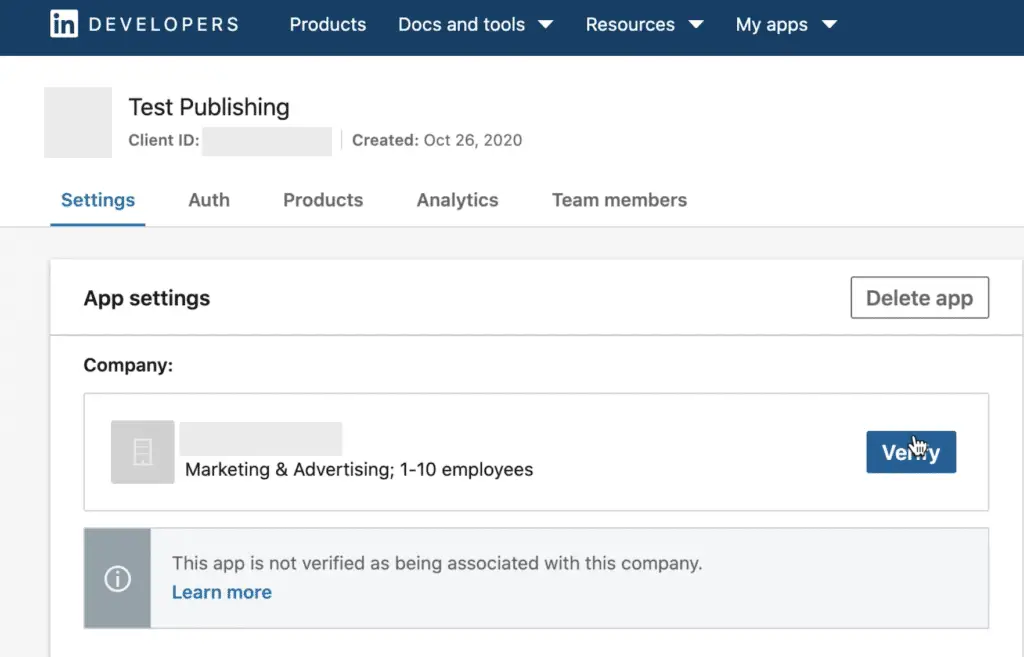This screenshot has height=657, width=1024.
Task: Click the company building logo placeholder
Action: pos(142,452)
